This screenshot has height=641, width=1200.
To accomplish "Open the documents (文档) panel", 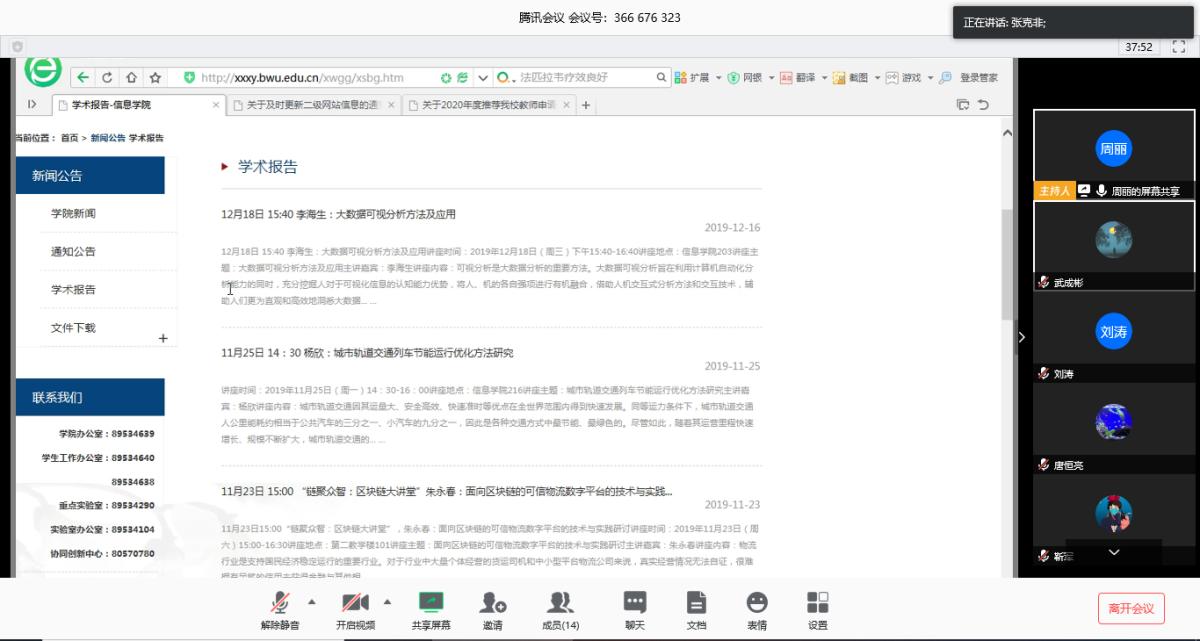I will (696, 609).
